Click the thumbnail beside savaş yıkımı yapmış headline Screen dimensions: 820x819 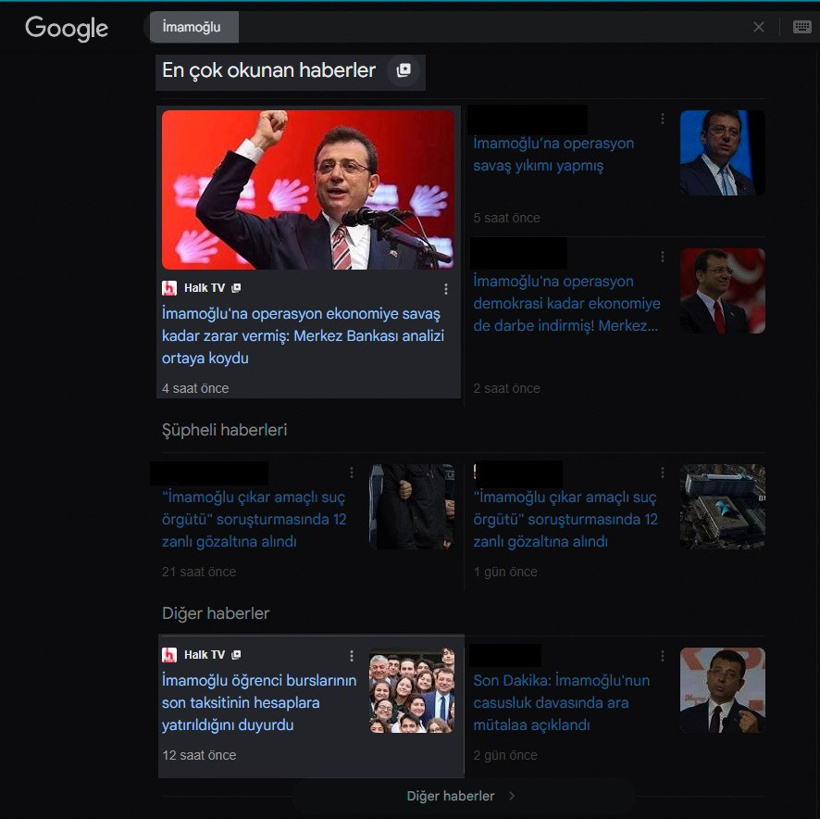tap(722, 153)
